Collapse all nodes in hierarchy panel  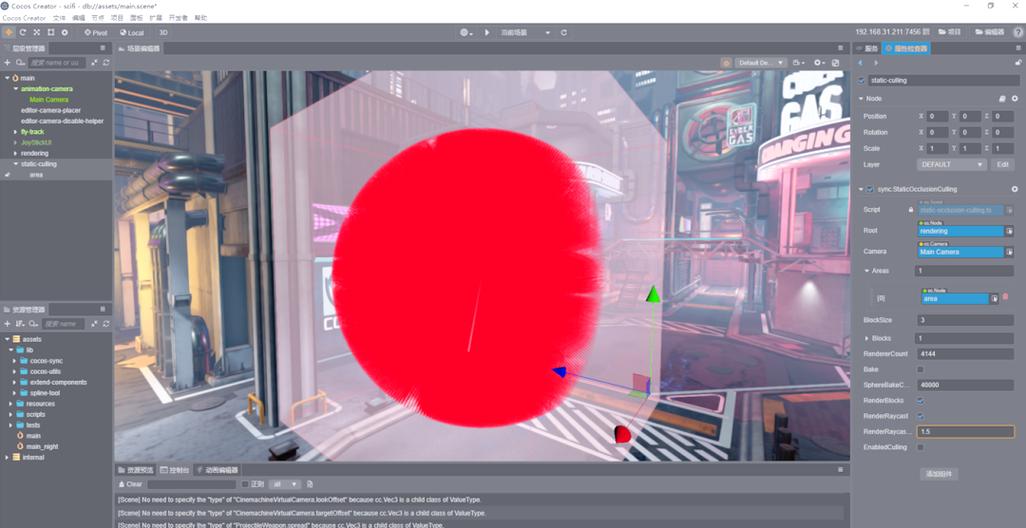tap(94, 62)
